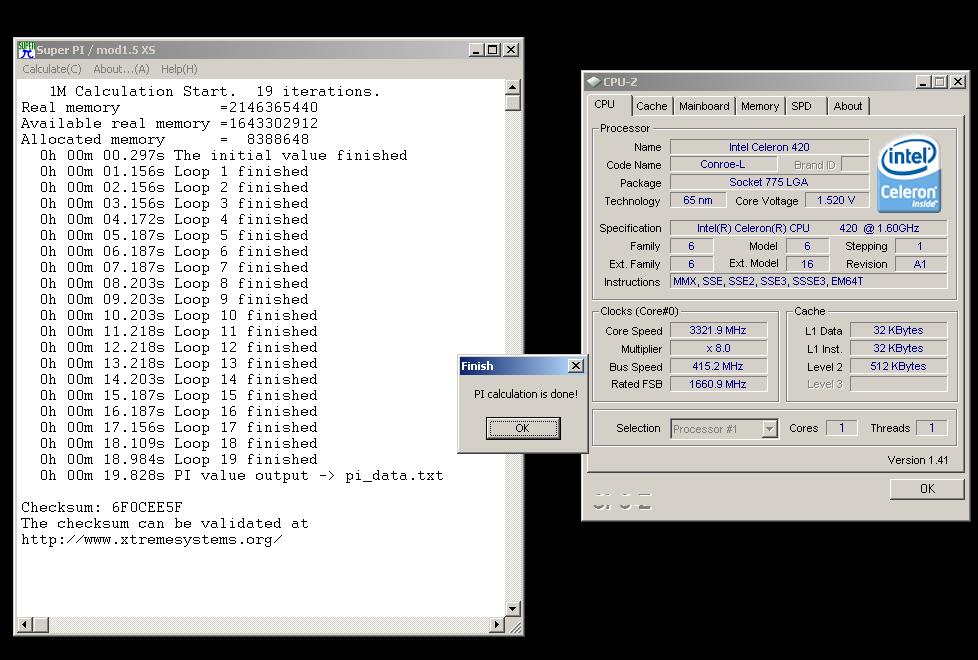The width and height of the screenshot is (978, 660).
Task: Close the CPU-Z window
Action: (x=958, y=82)
